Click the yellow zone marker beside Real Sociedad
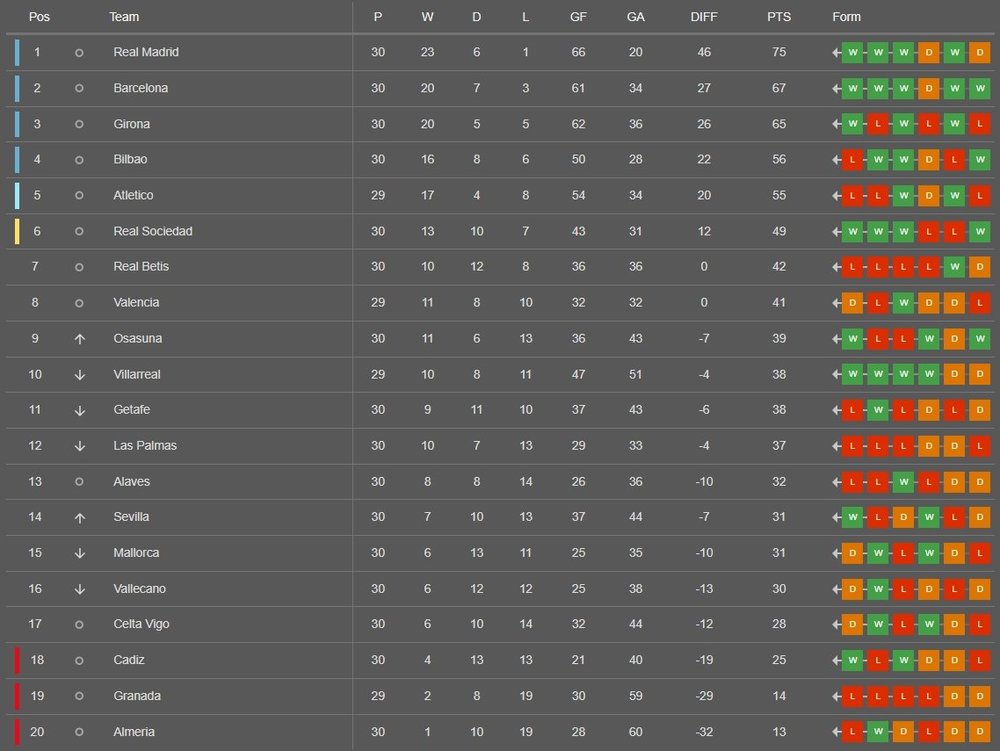The image size is (1000, 751). [x=17, y=231]
